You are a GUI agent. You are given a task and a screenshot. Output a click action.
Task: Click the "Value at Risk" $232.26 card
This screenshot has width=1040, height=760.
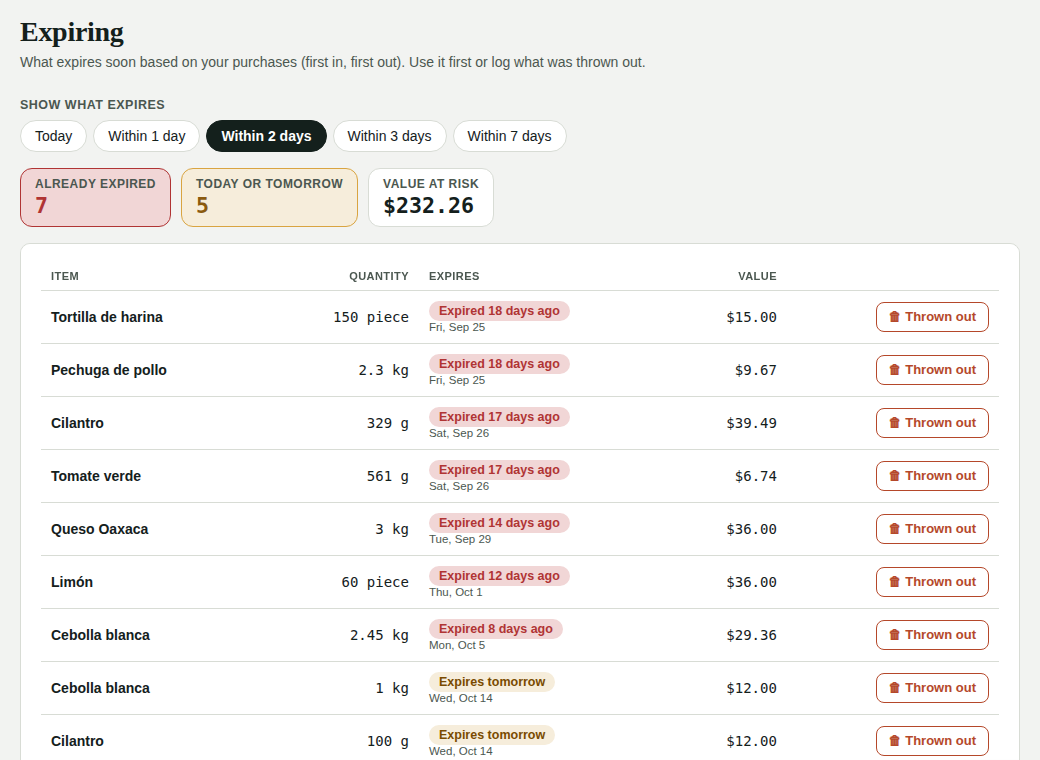[x=430, y=198]
